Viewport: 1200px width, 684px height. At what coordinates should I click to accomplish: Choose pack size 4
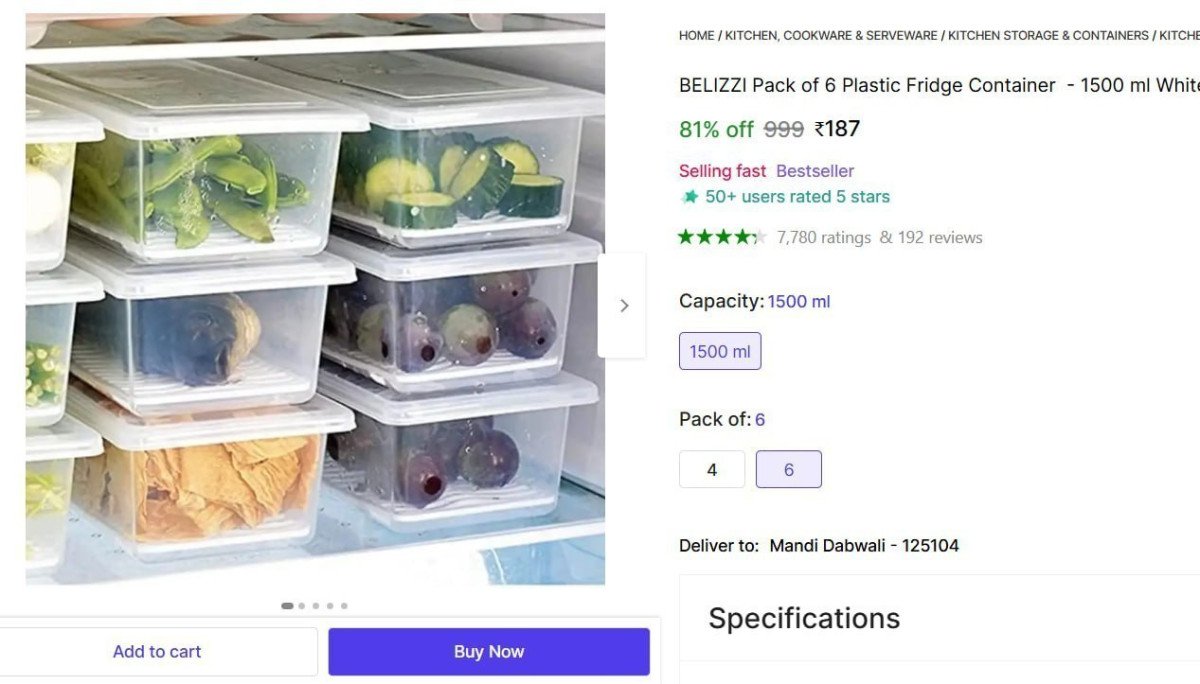coord(712,468)
